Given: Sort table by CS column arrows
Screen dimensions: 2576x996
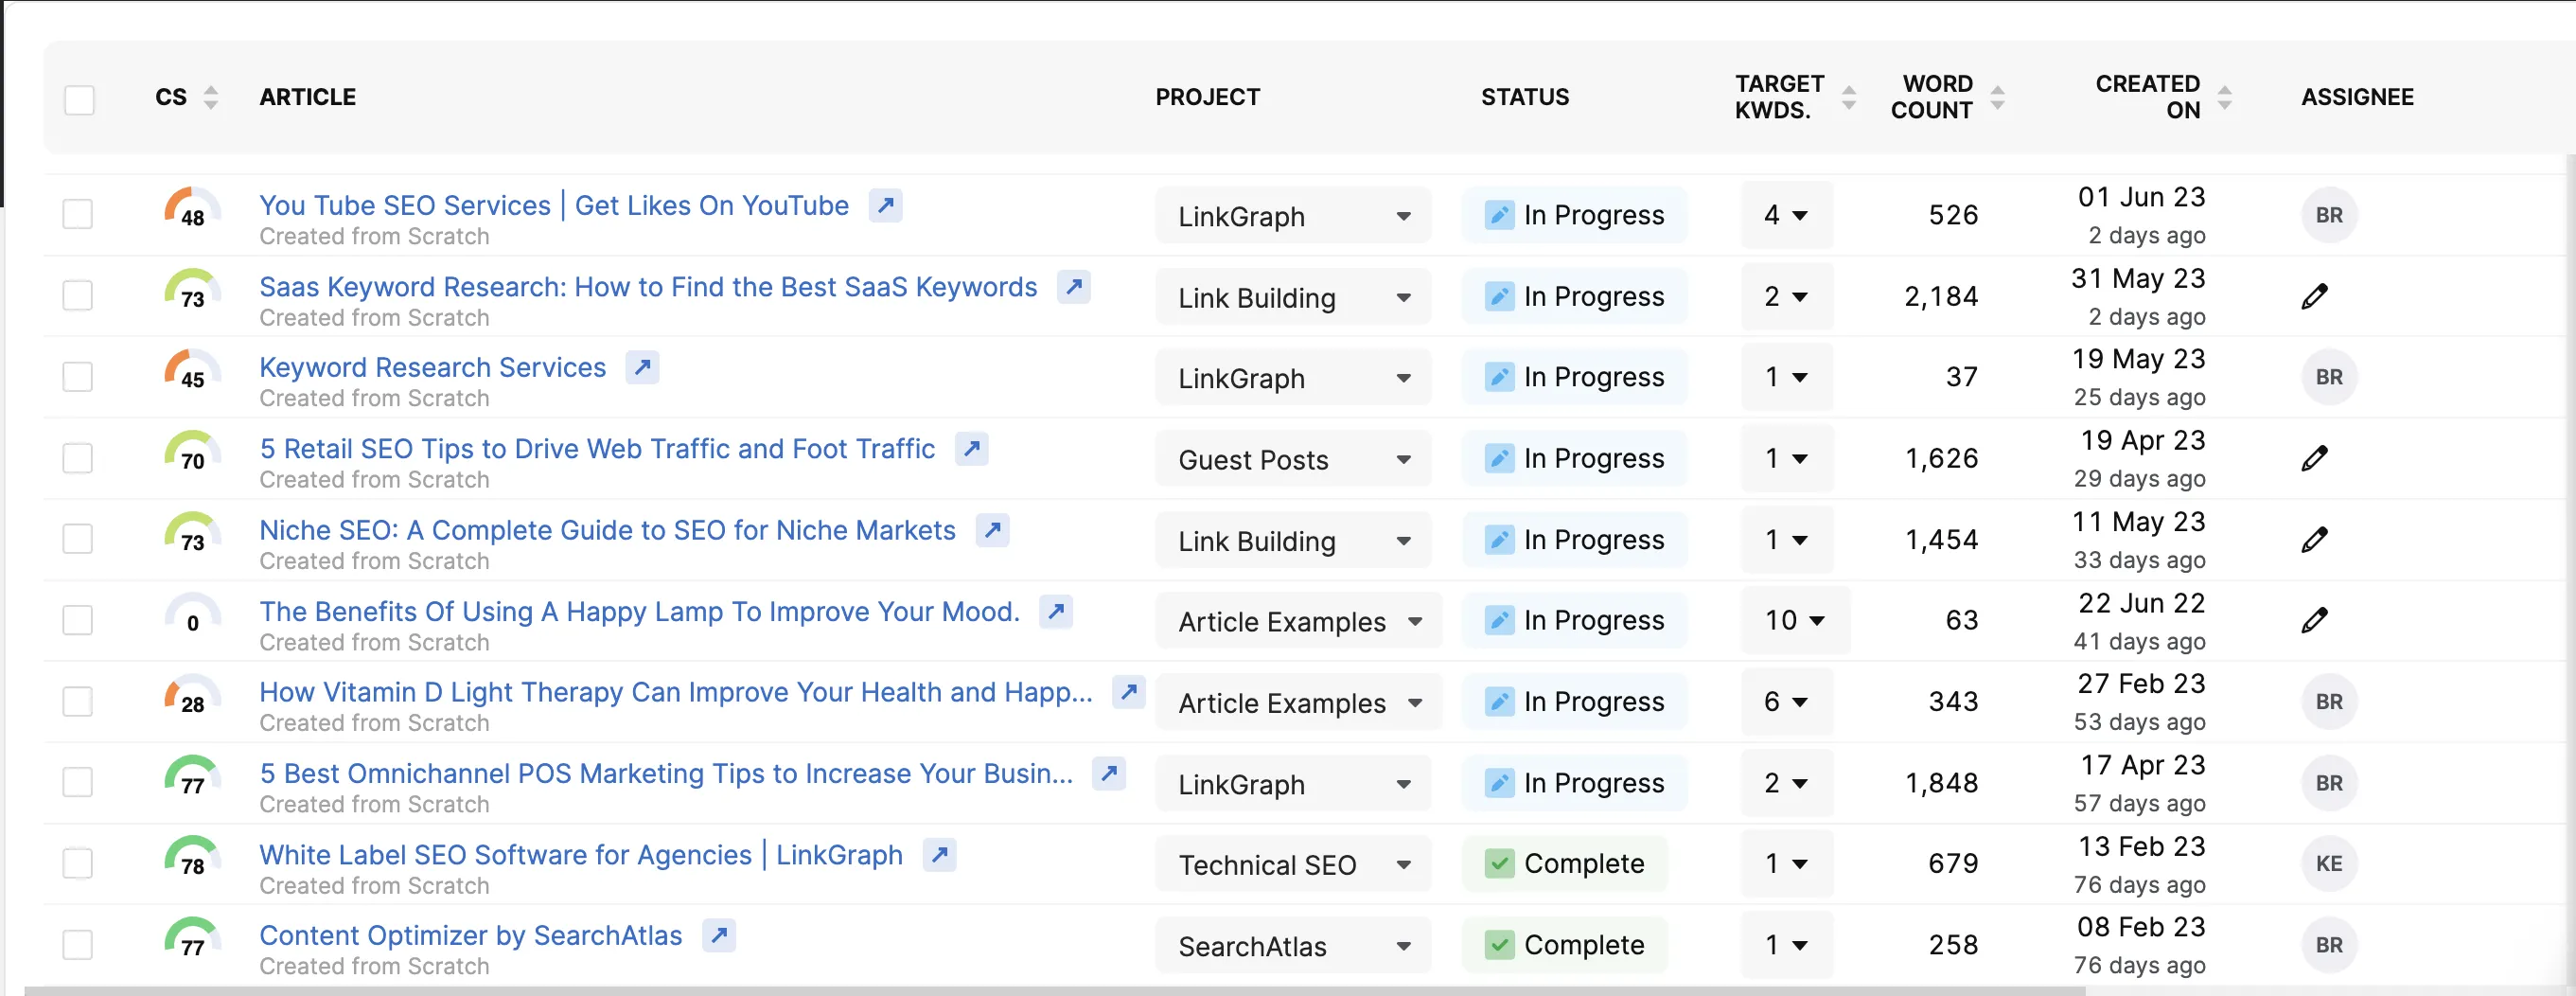Looking at the screenshot, I should click(x=210, y=97).
